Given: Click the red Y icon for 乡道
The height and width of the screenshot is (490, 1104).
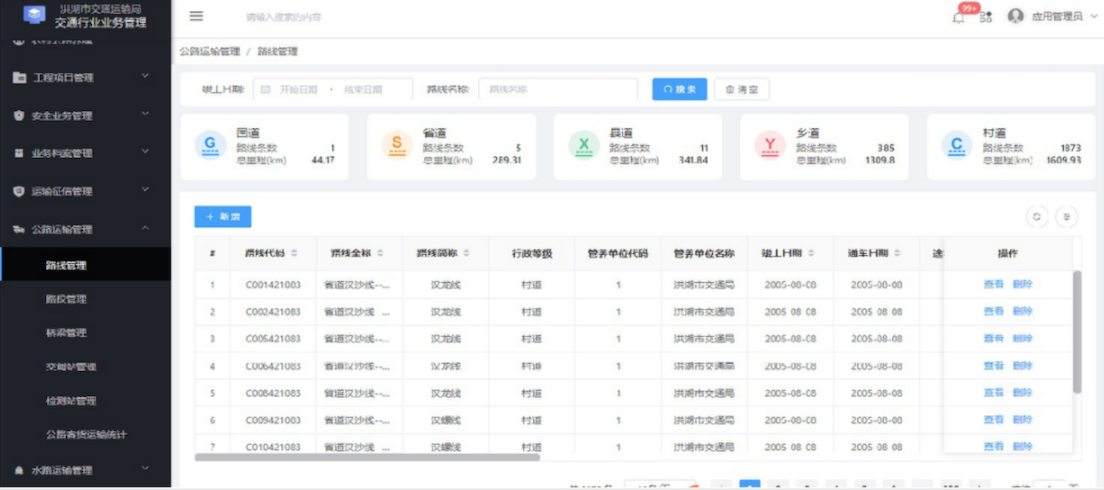Looking at the screenshot, I should pyautogui.click(x=770, y=145).
